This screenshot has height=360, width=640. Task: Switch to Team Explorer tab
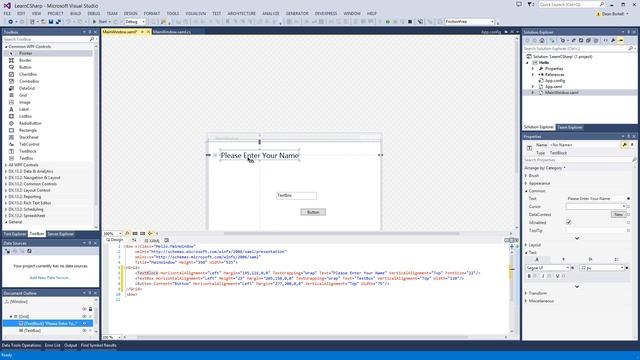[570, 127]
